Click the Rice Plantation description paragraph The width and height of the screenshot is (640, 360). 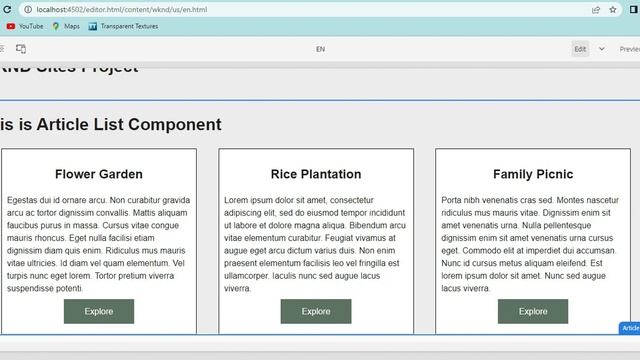click(316, 244)
